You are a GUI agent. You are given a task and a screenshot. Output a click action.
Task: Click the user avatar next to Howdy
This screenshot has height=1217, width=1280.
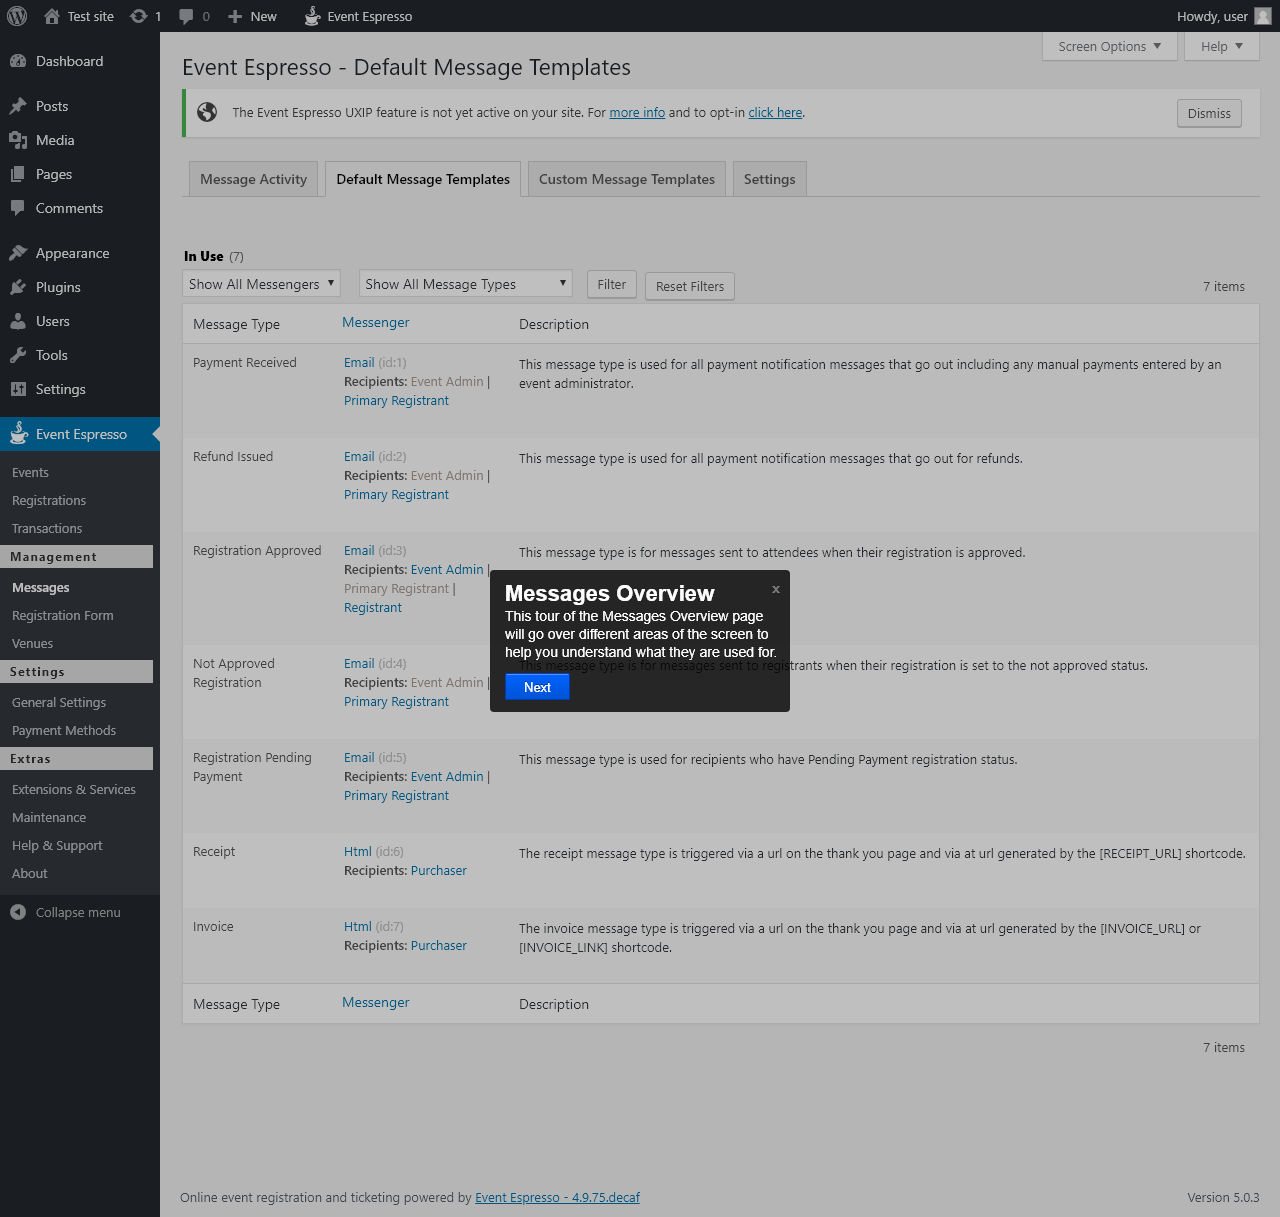coord(1263,16)
